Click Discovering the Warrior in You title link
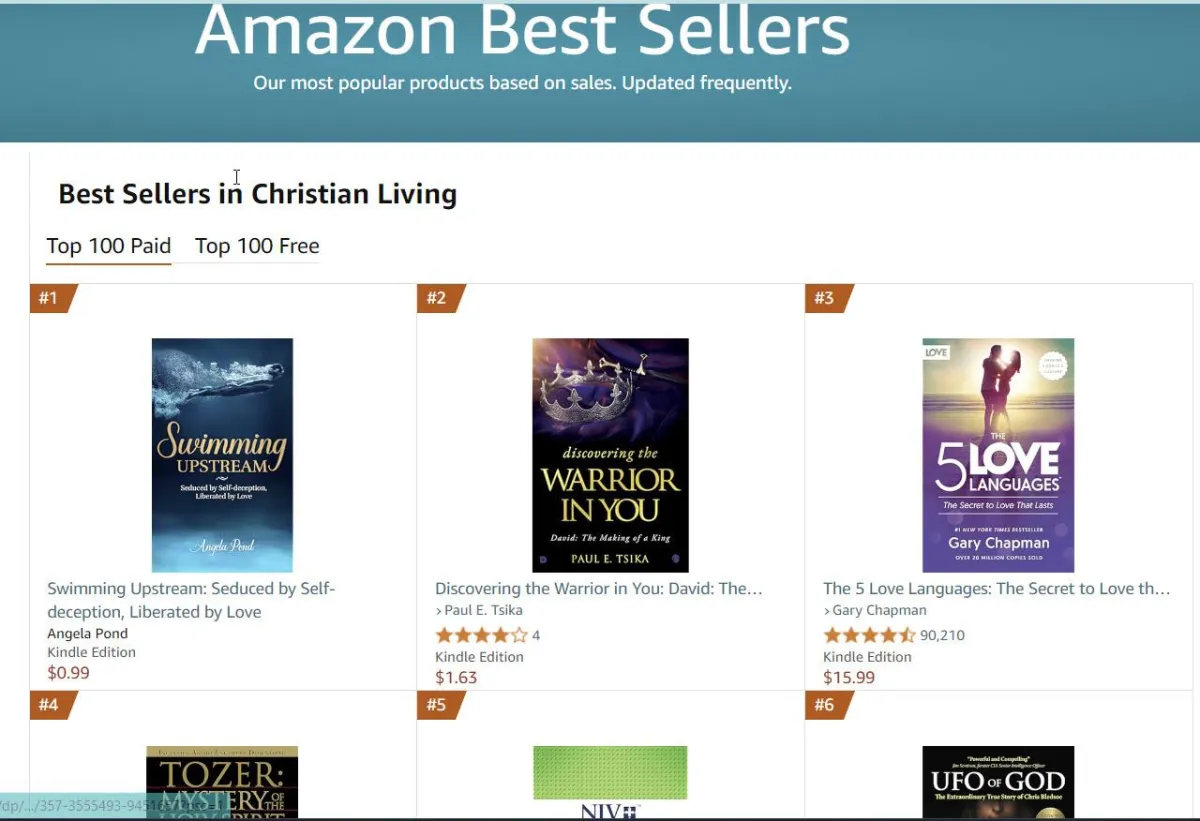 point(599,589)
